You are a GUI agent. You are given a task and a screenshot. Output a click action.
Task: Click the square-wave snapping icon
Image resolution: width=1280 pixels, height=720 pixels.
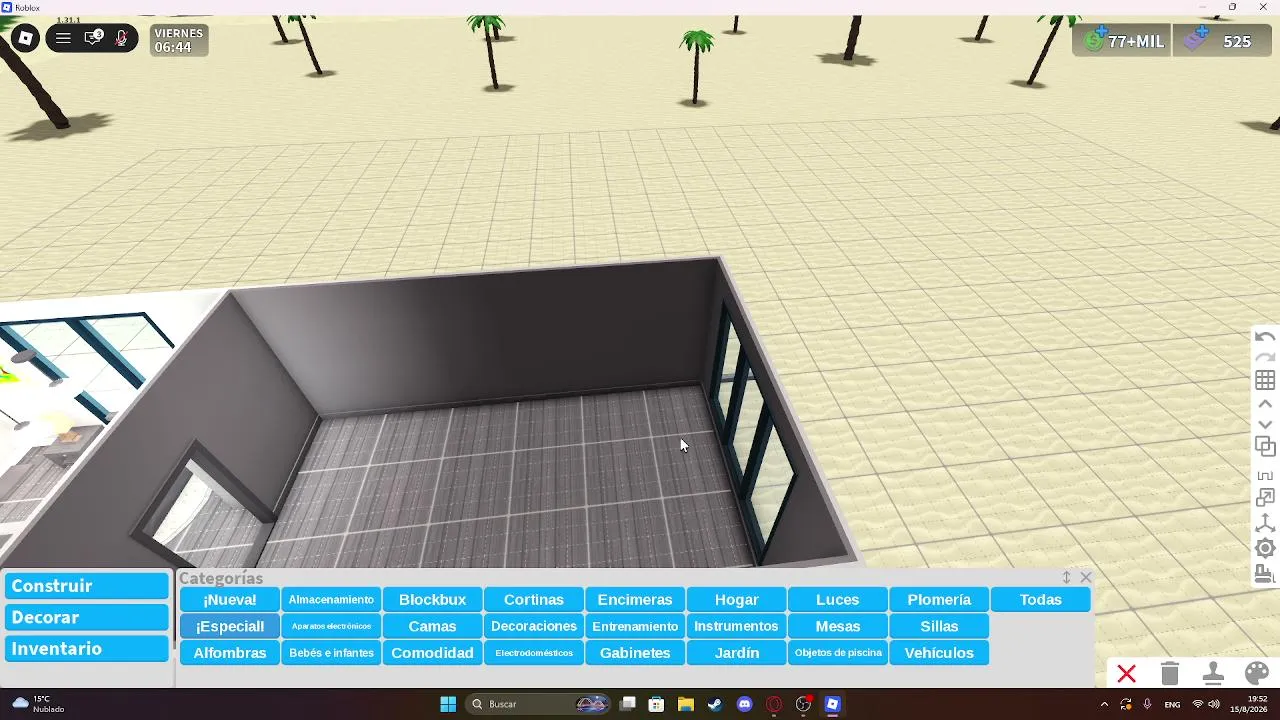1265,475
